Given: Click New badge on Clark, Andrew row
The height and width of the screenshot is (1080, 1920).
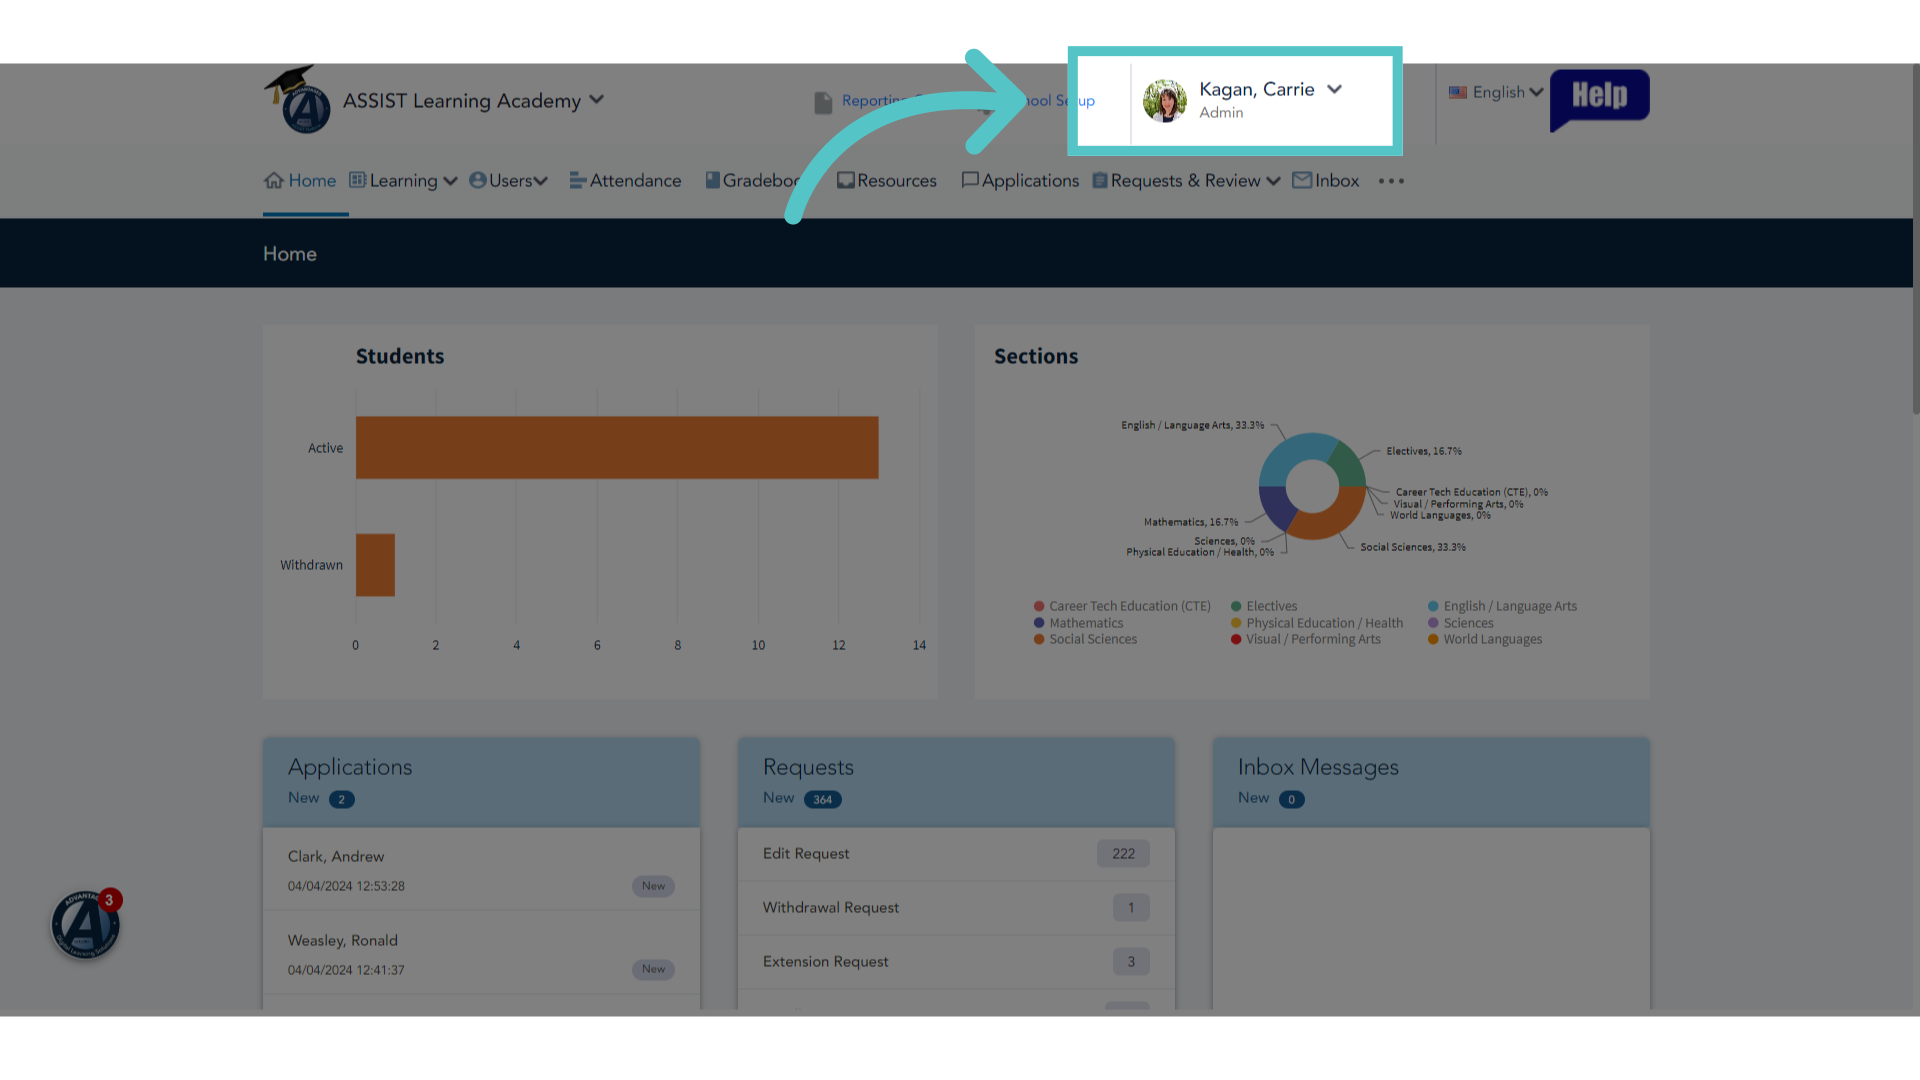Looking at the screenshot, I should [x=653, y=886].
